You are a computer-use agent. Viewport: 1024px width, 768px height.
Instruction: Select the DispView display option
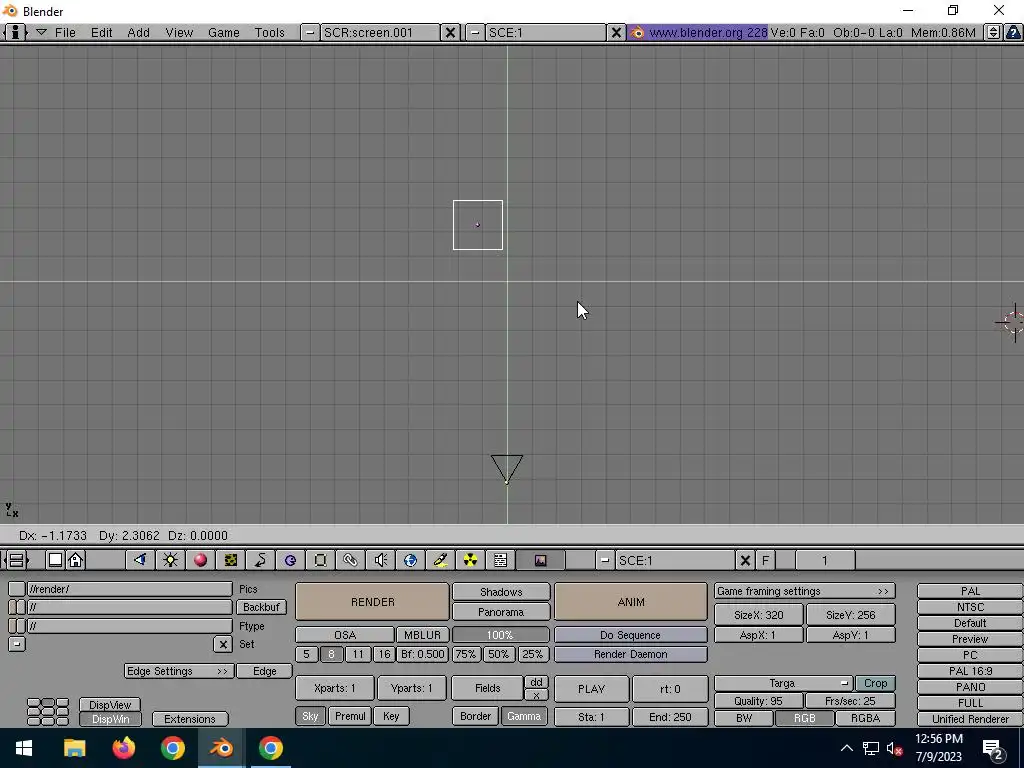point(110,705)
